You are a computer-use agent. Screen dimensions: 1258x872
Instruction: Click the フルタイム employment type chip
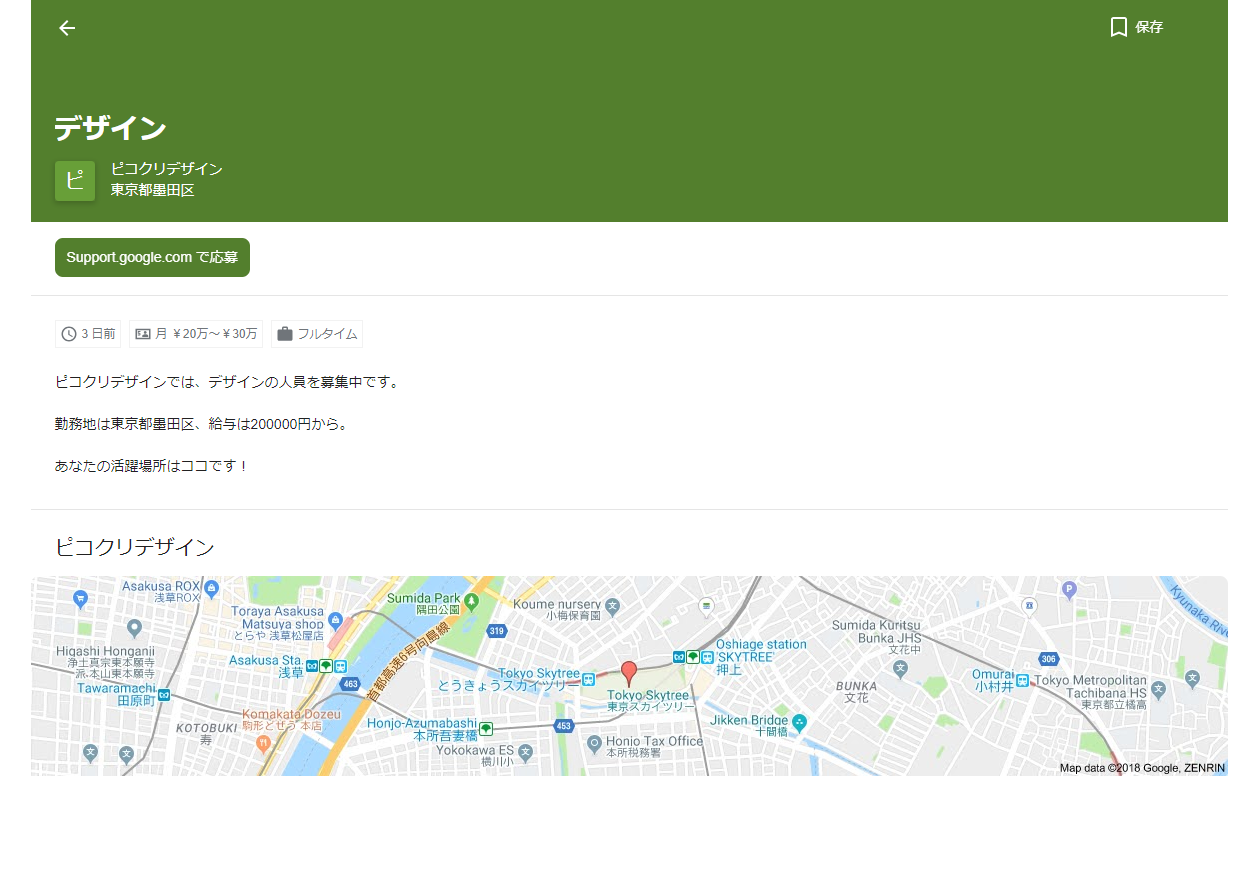click(317, 334)
